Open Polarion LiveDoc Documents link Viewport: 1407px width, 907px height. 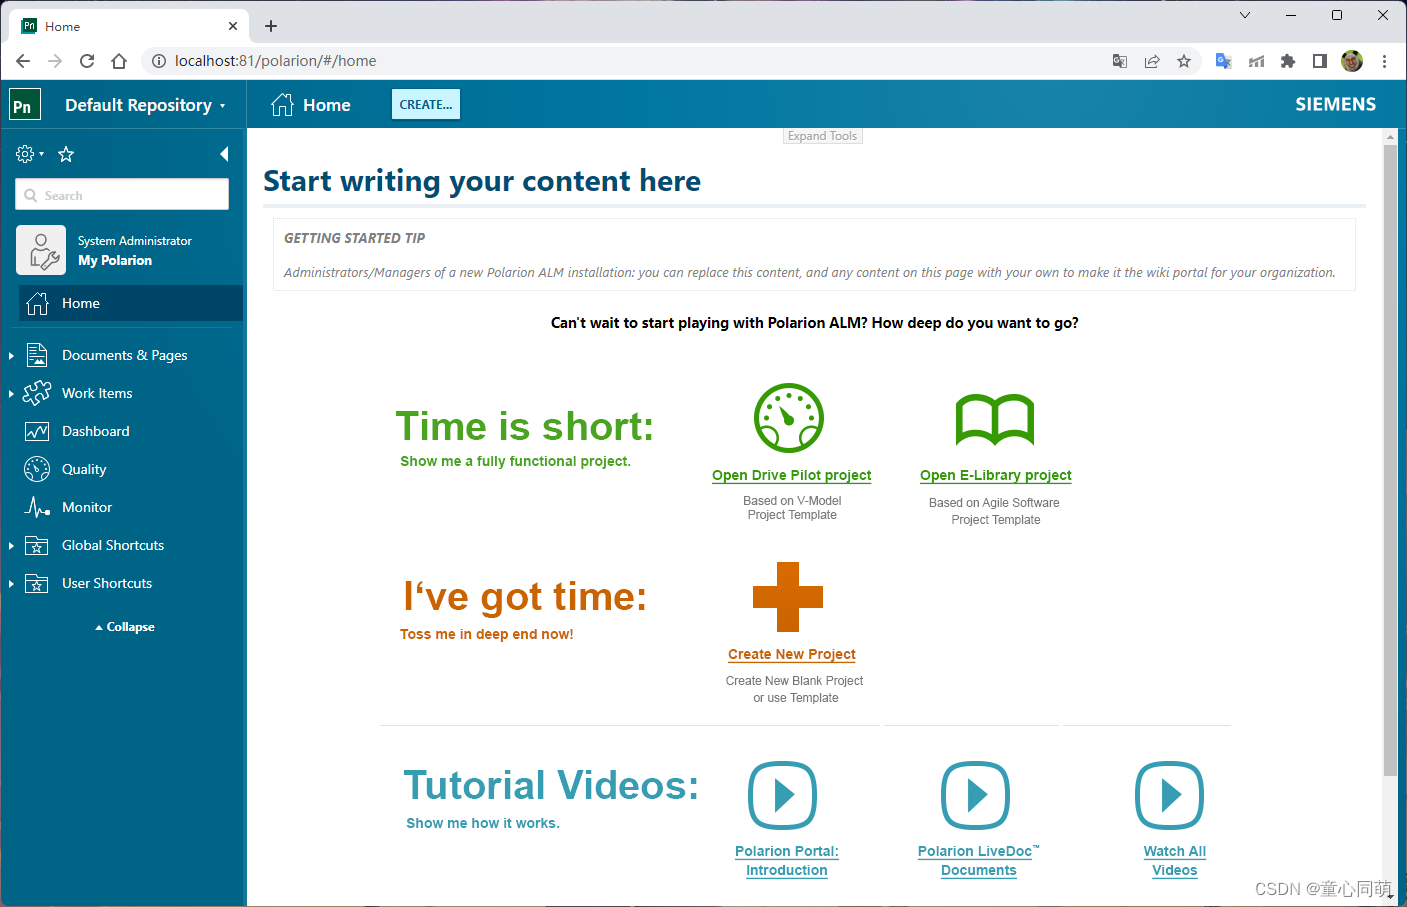tap(979, 861)
